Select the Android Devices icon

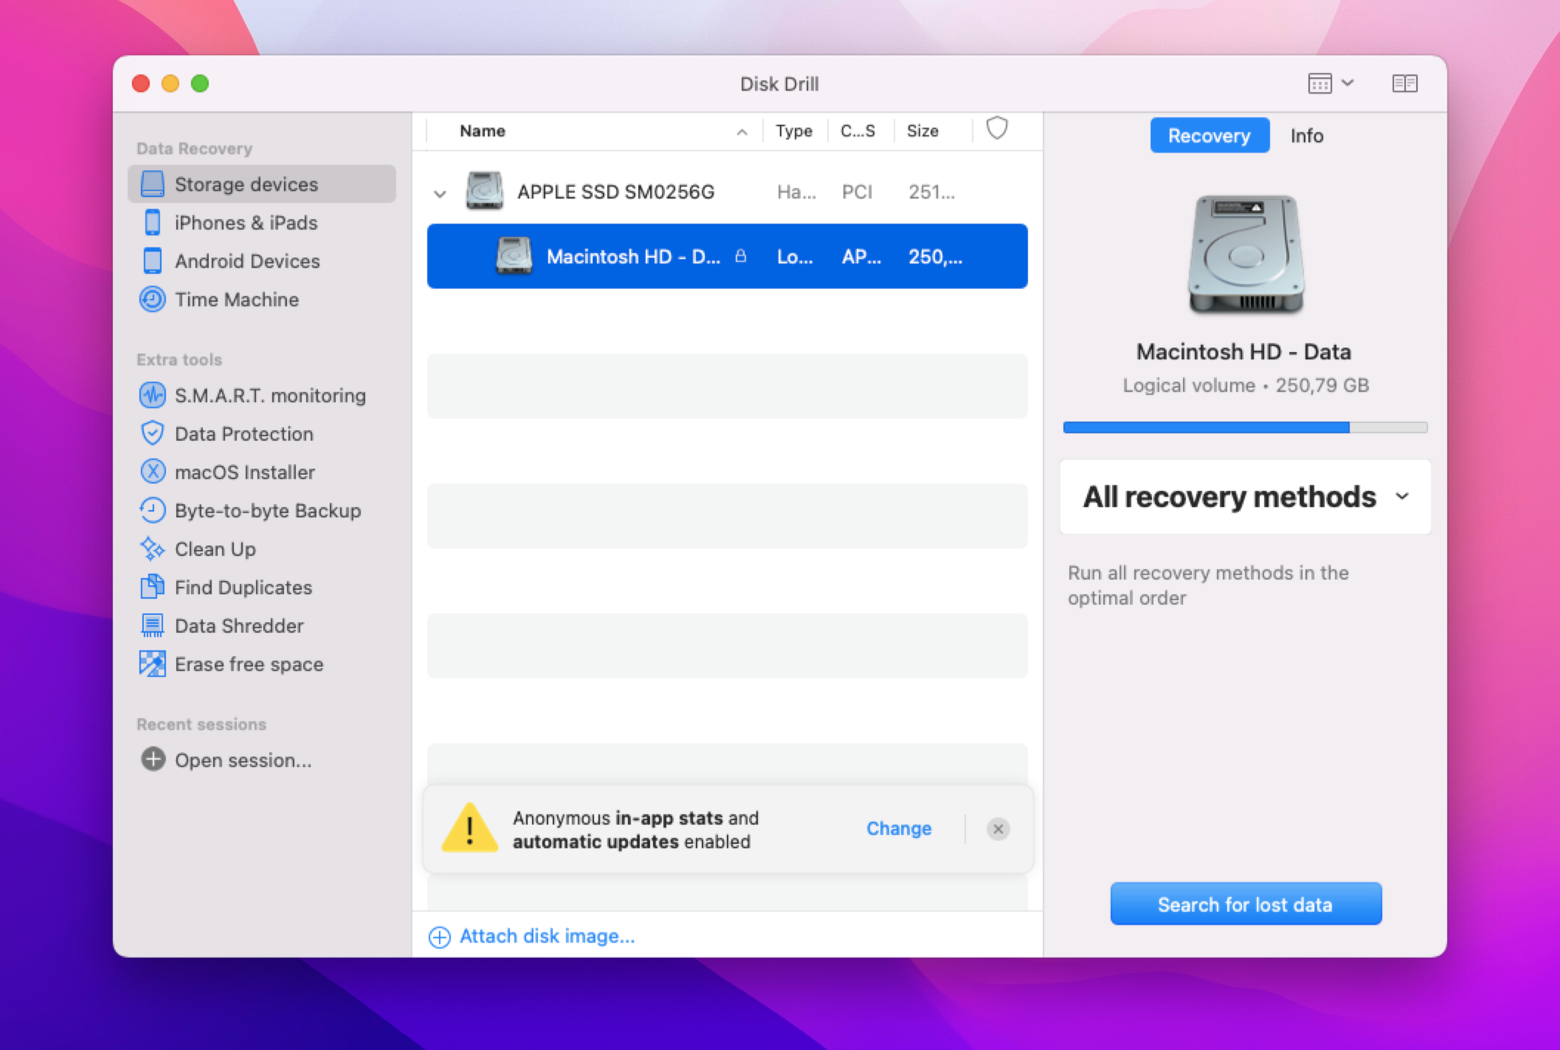[152, 261]
